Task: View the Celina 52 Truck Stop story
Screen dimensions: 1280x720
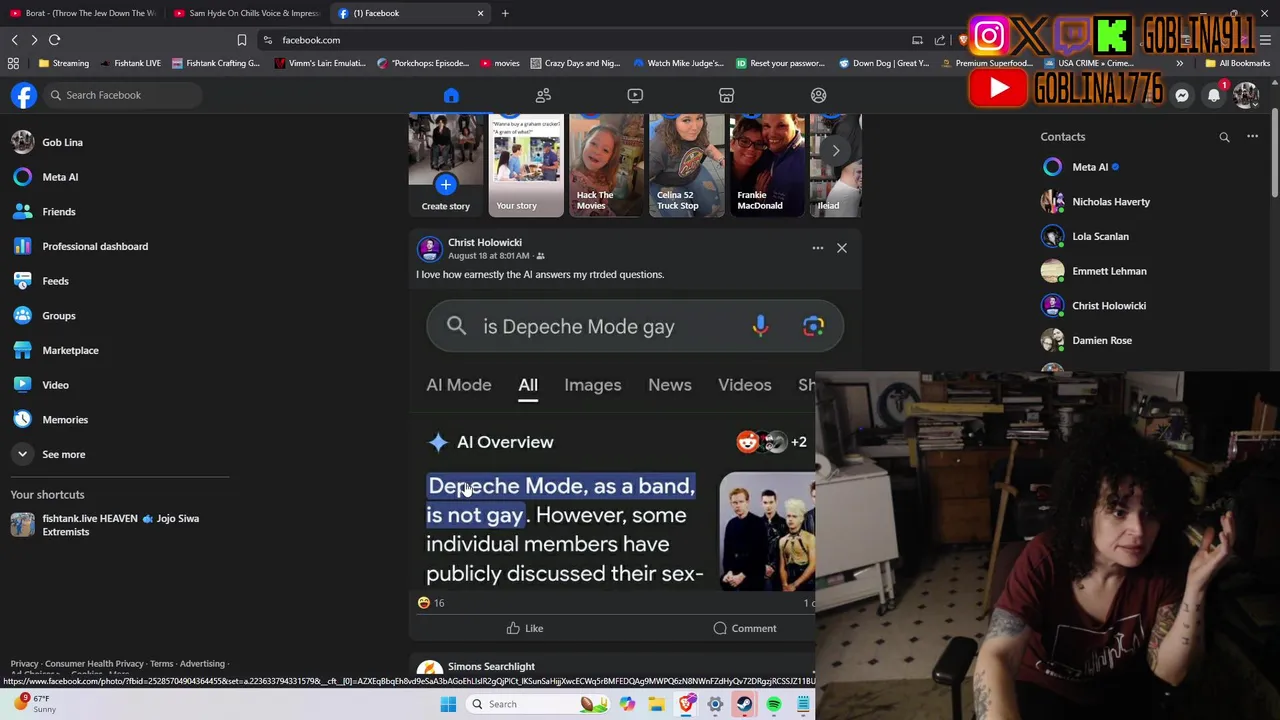Action: tap(687, 165)
